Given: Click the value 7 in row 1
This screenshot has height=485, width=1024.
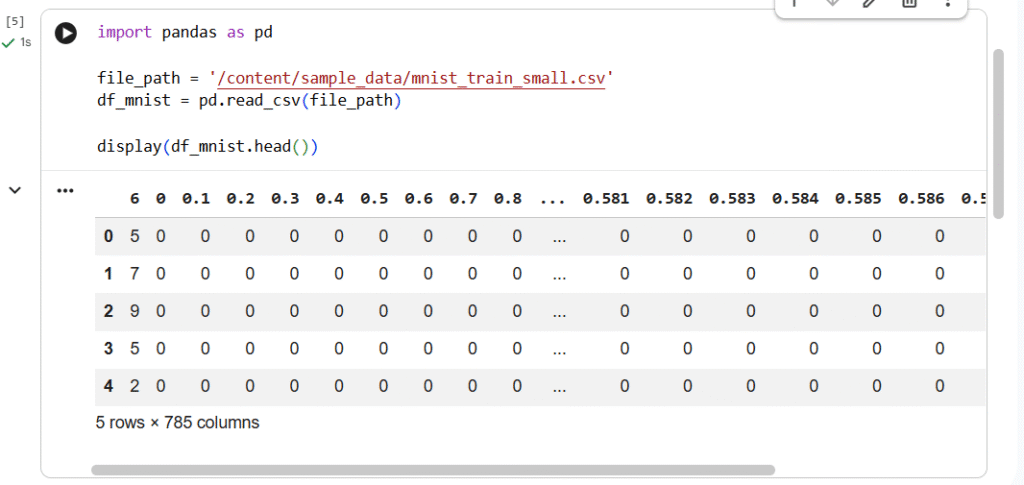Looking at the screenshot, I should point(135,274).
